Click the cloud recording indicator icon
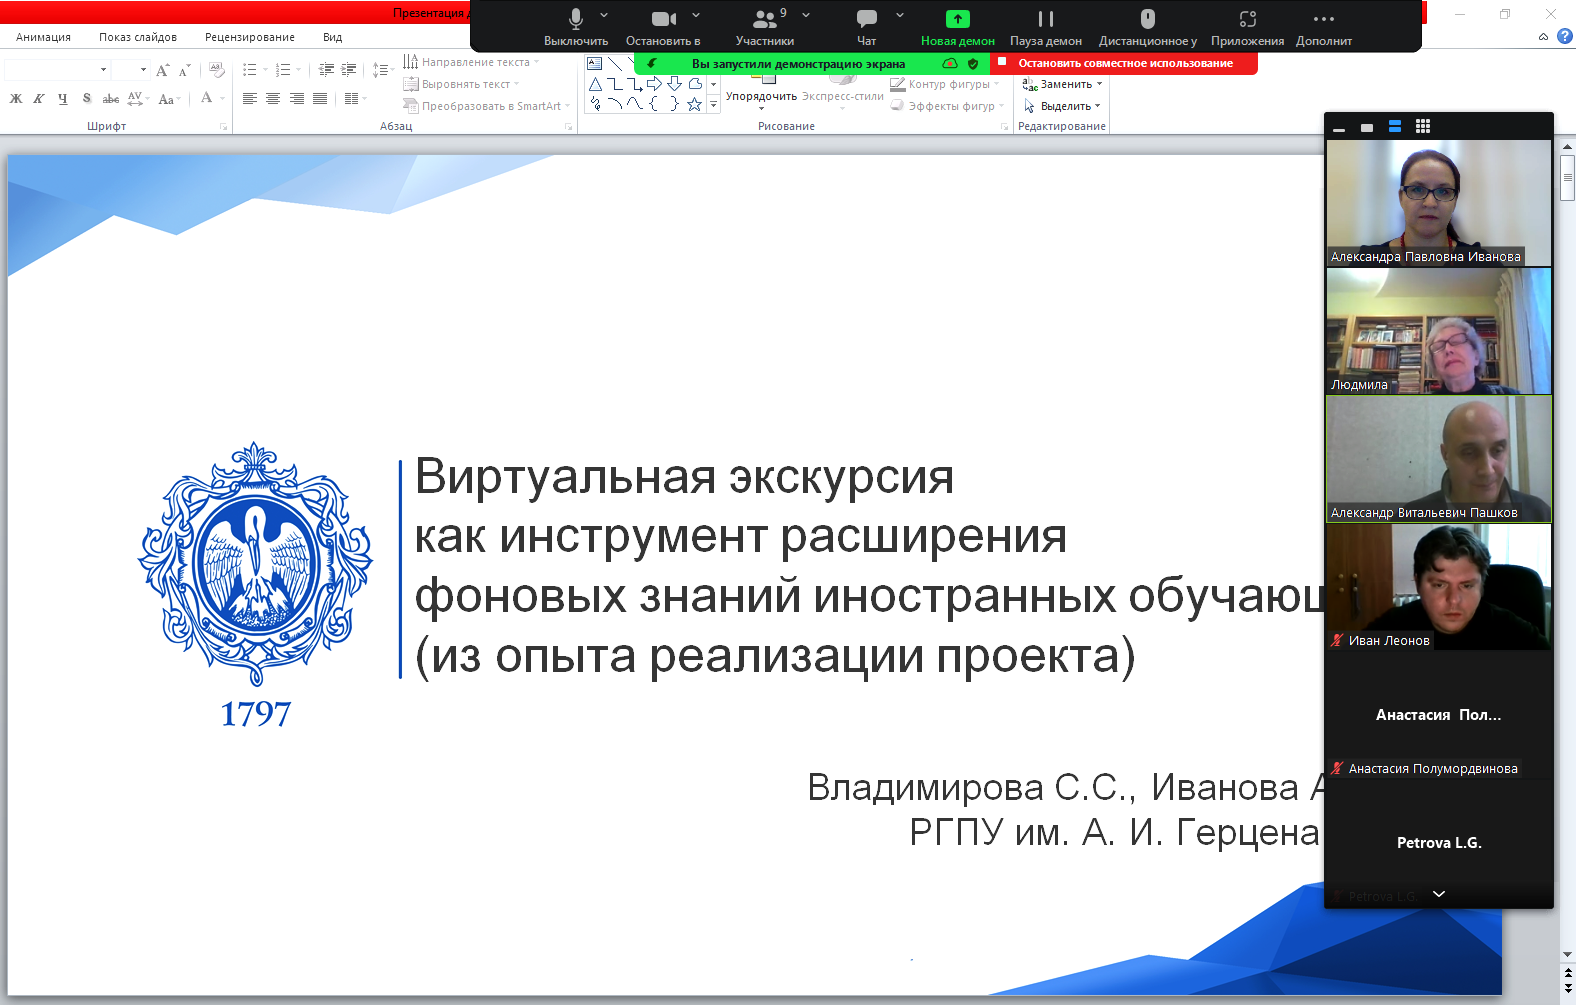 coord(950,63)
